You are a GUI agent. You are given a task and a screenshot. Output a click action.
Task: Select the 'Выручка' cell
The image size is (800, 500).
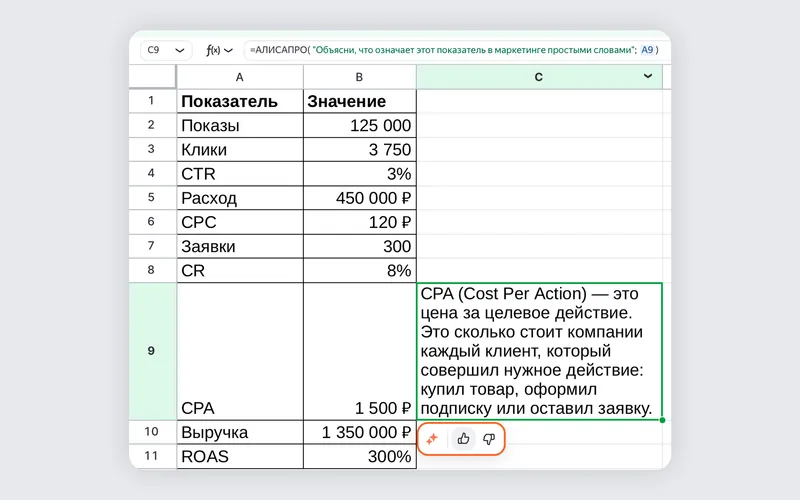pyautogui.click(x=240, y=432)
